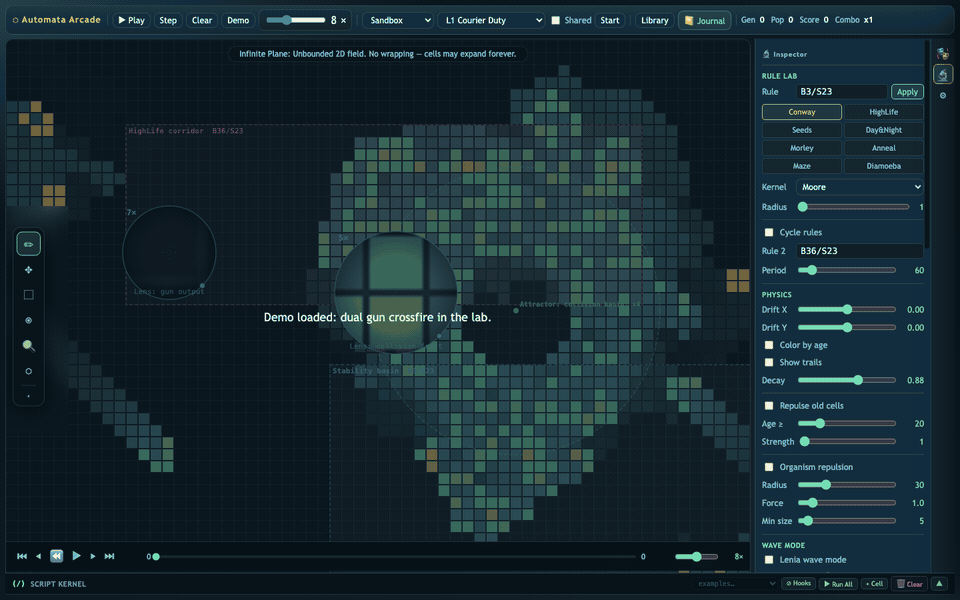Adjust the Period slider
This screenshot has width=960, height=600.
coord(847,270)
